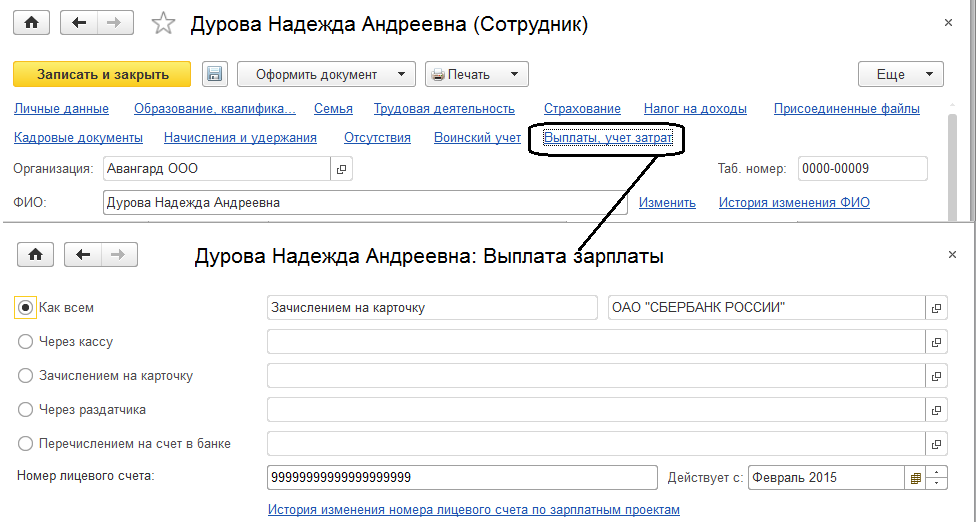Click the empty Через раздатчика field

596,410
